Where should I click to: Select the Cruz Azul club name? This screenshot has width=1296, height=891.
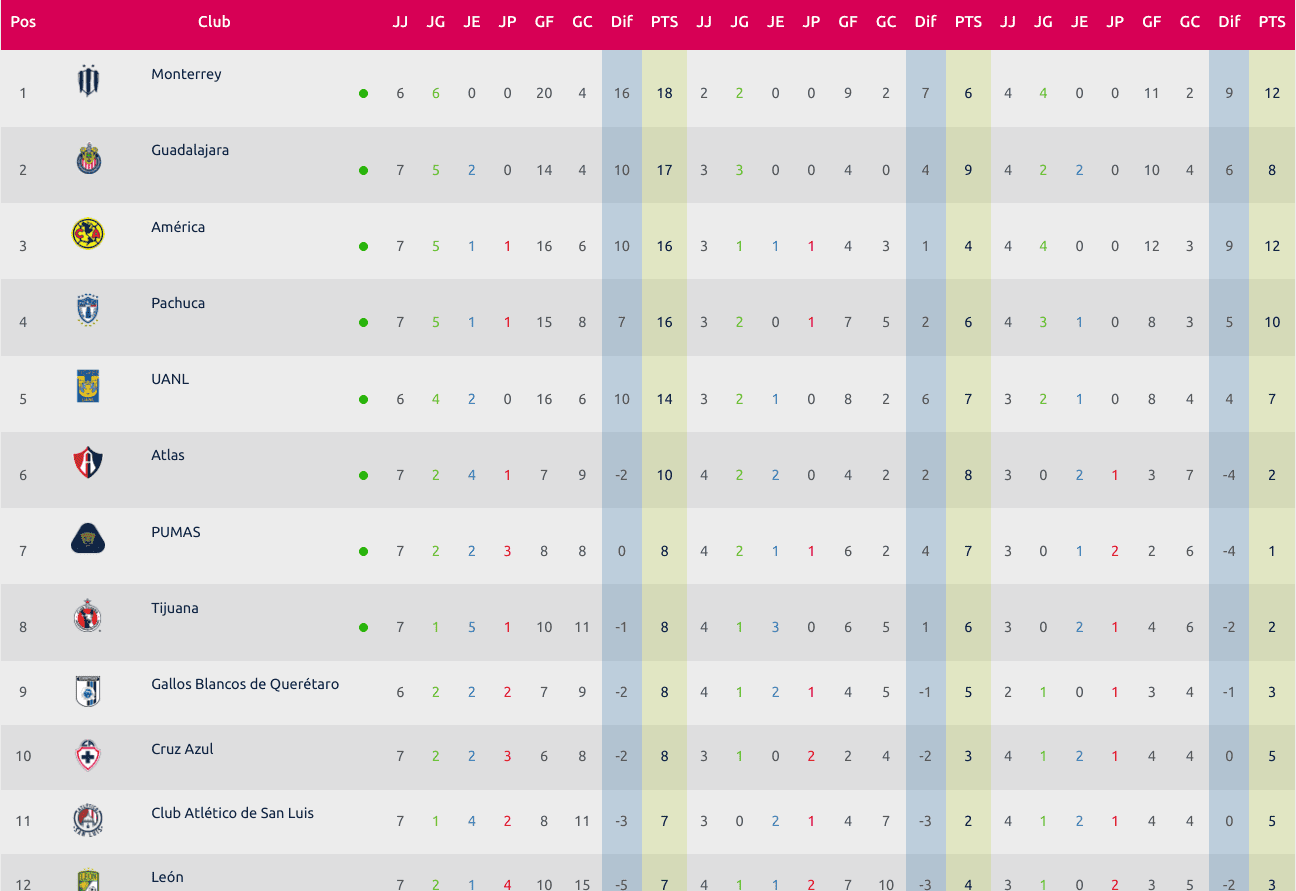182,749
